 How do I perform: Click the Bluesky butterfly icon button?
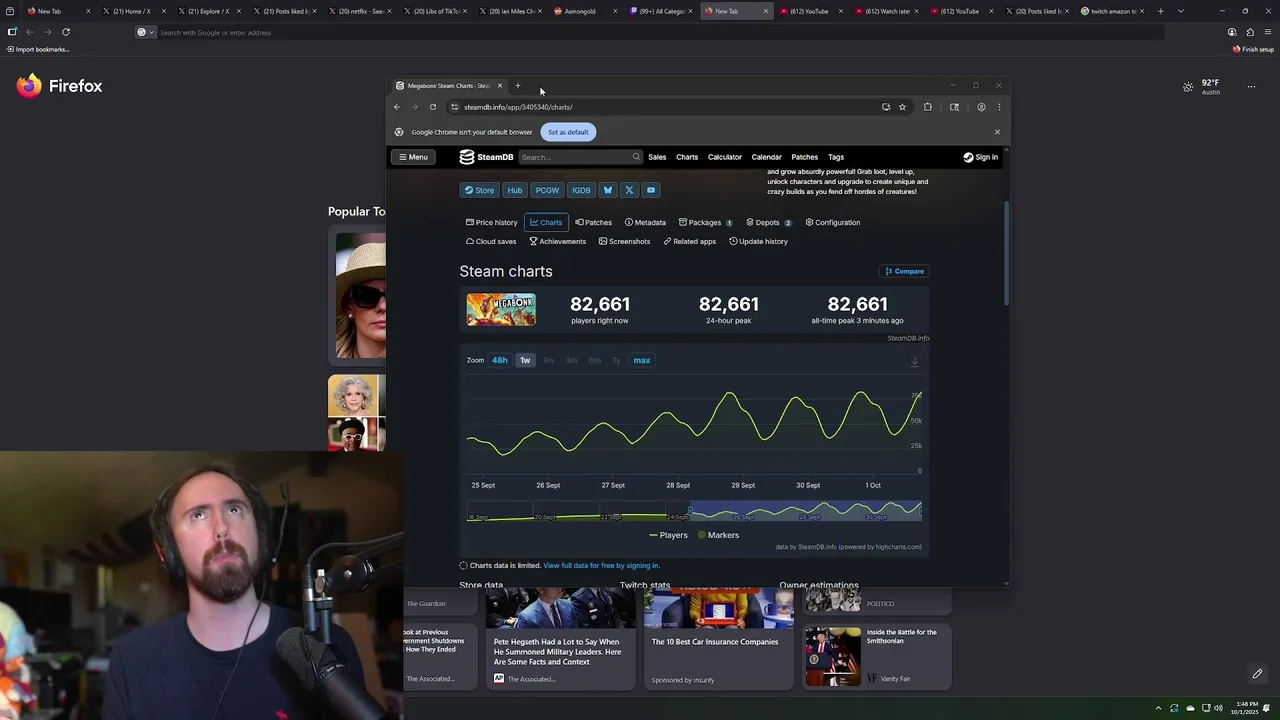(x=608, y=190)
